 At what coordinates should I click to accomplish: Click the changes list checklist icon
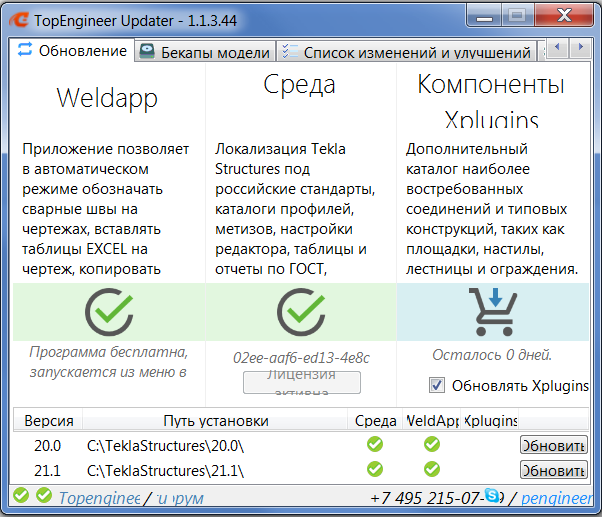click(x=290, y=51)
